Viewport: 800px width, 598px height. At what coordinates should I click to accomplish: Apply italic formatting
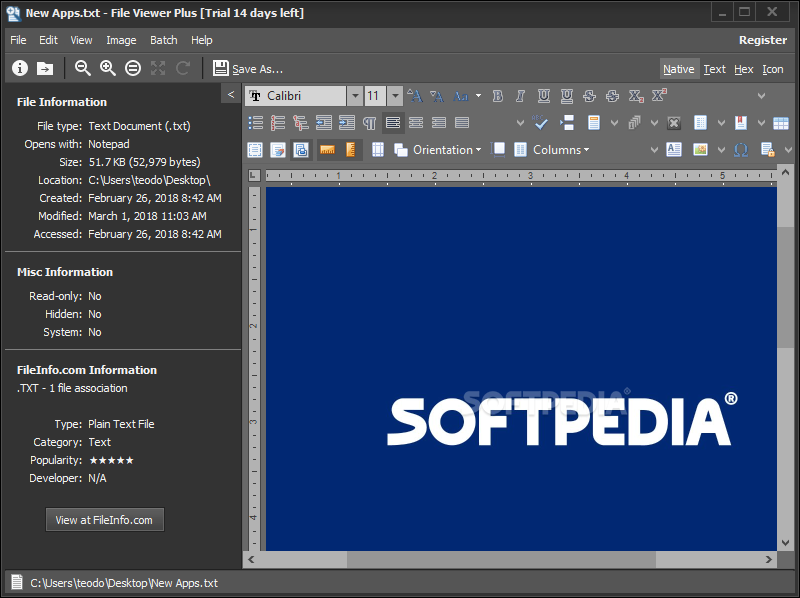[520, 95]
